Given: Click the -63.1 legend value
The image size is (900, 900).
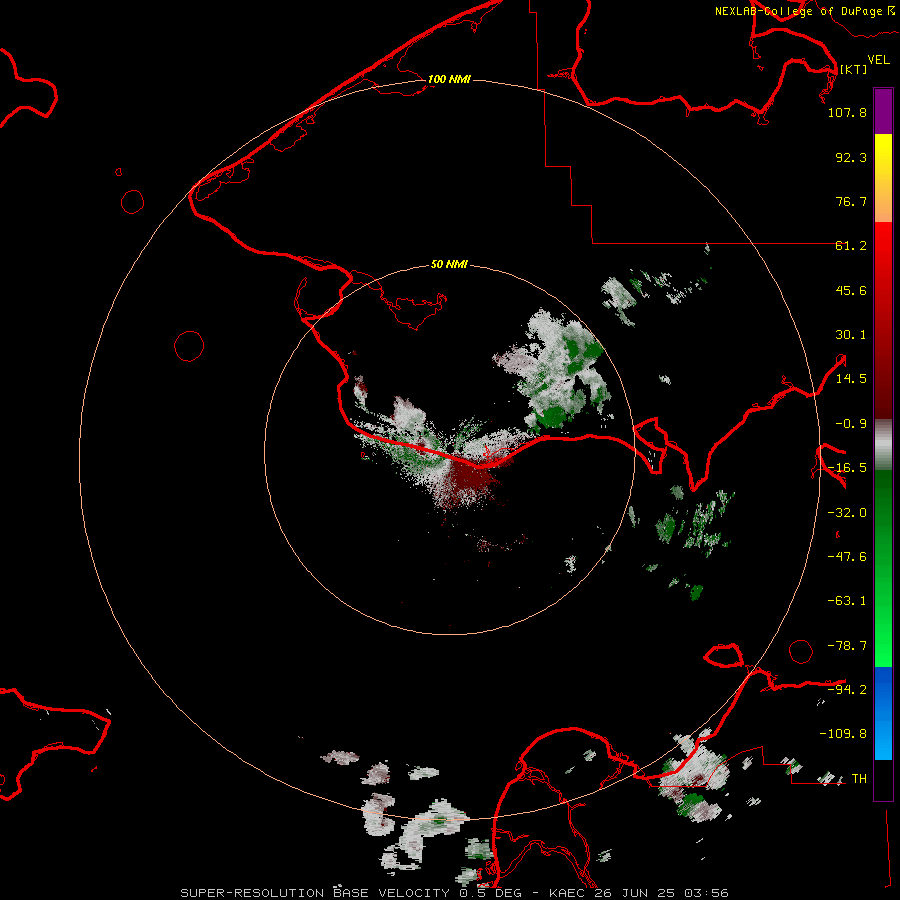Looking at the screenshot, I should coord(847,601).
